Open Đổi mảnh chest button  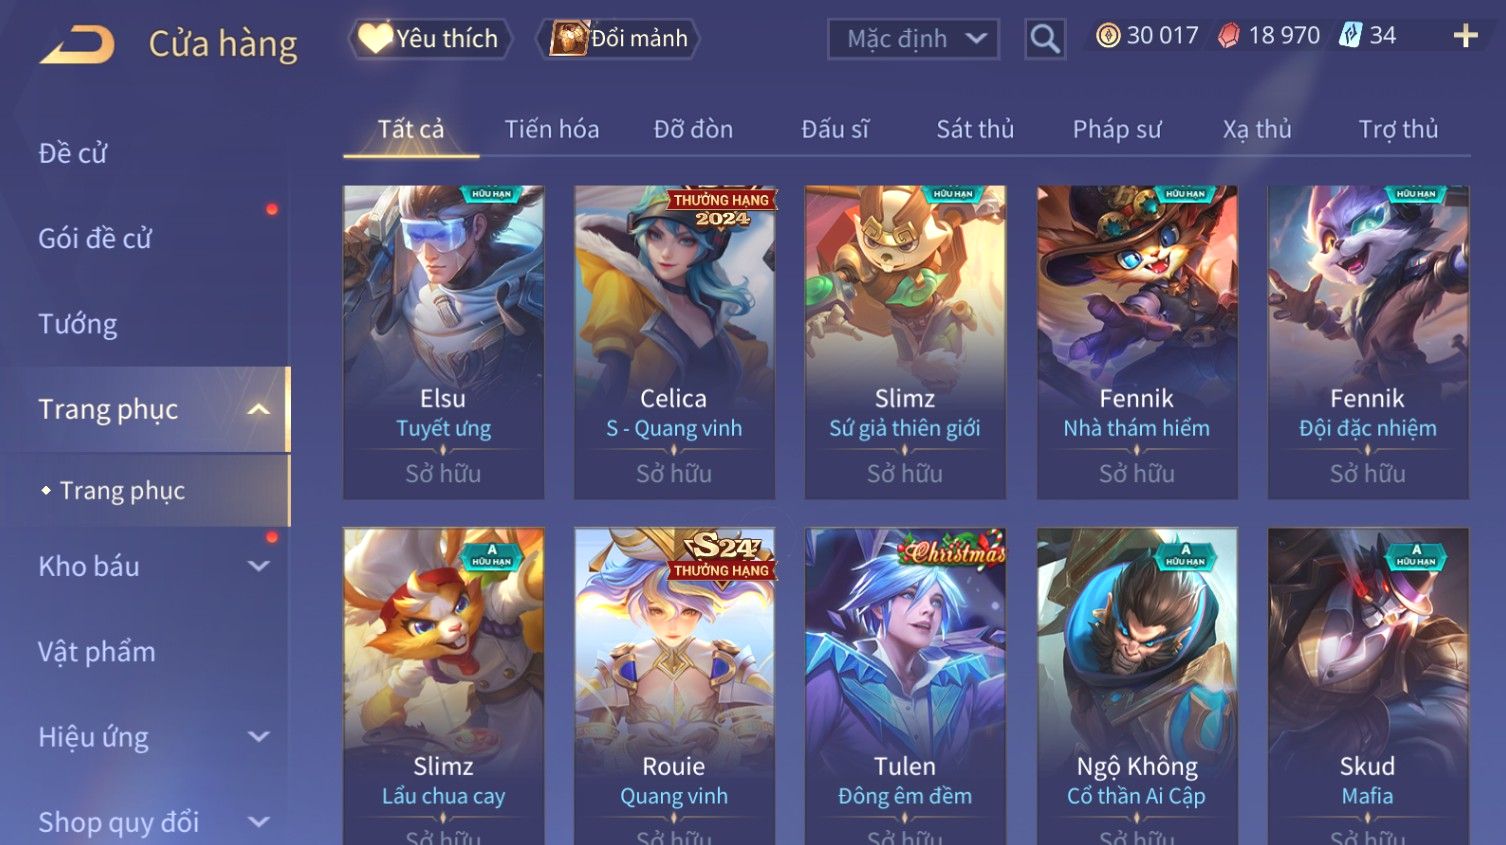pyautogui.click(x=618, y=39)
